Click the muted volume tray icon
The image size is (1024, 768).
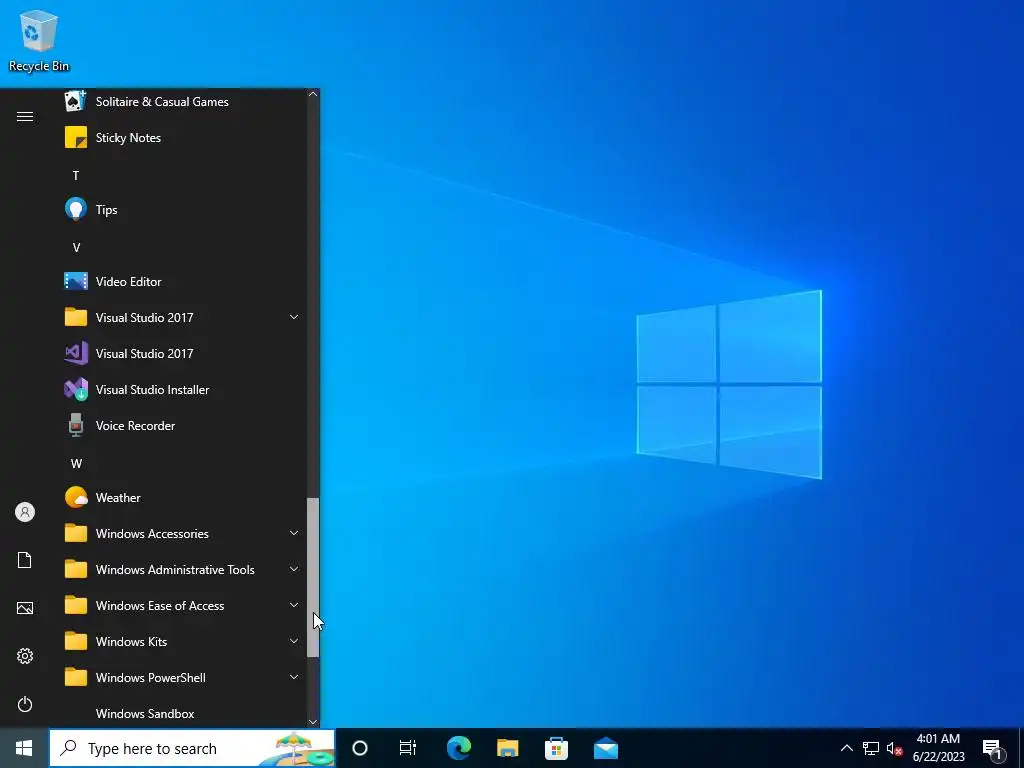point(894,748)
